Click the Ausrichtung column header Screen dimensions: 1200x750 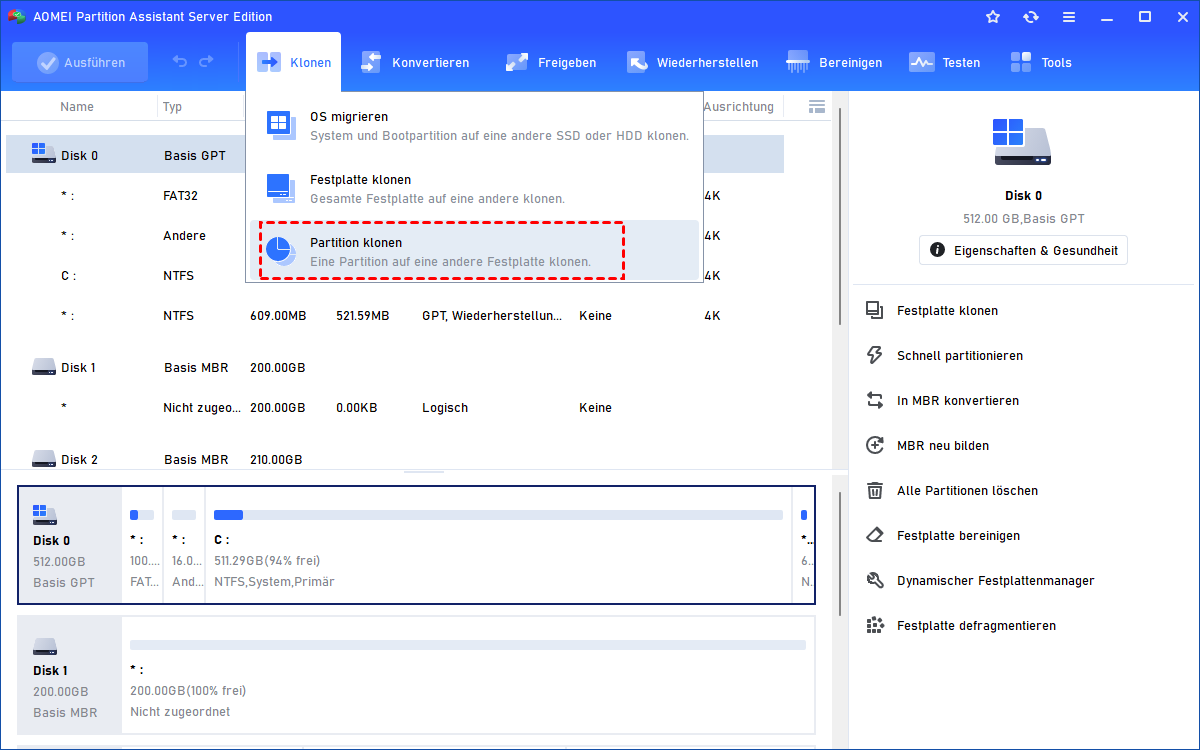pyautogui.click(x=738, y=107)
